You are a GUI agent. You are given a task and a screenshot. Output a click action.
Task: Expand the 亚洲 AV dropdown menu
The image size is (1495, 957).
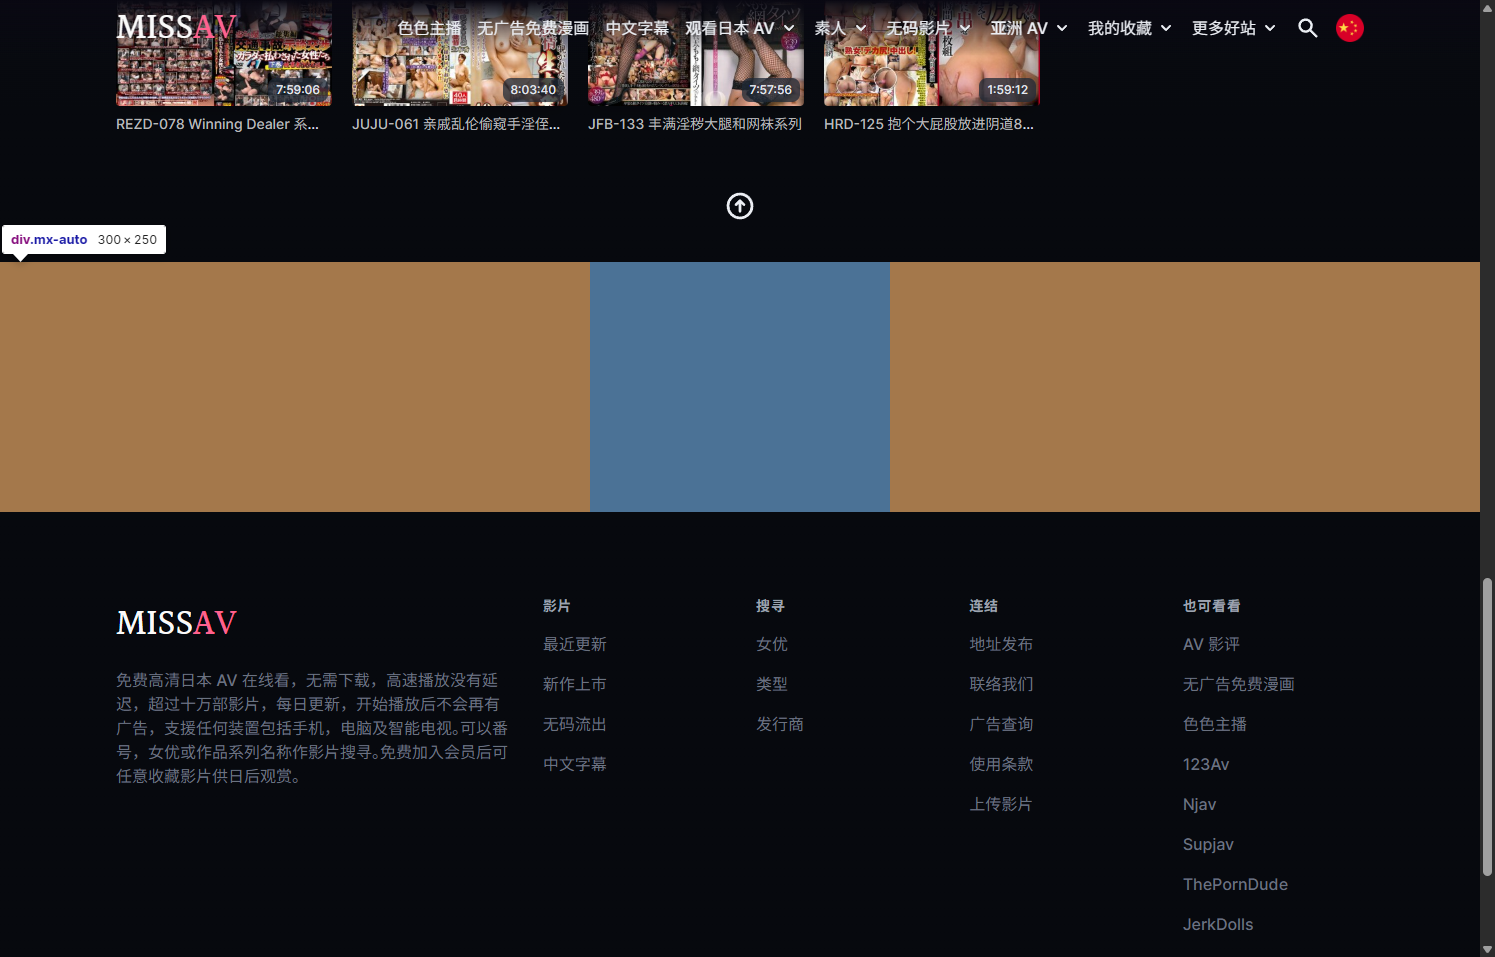1028,28
